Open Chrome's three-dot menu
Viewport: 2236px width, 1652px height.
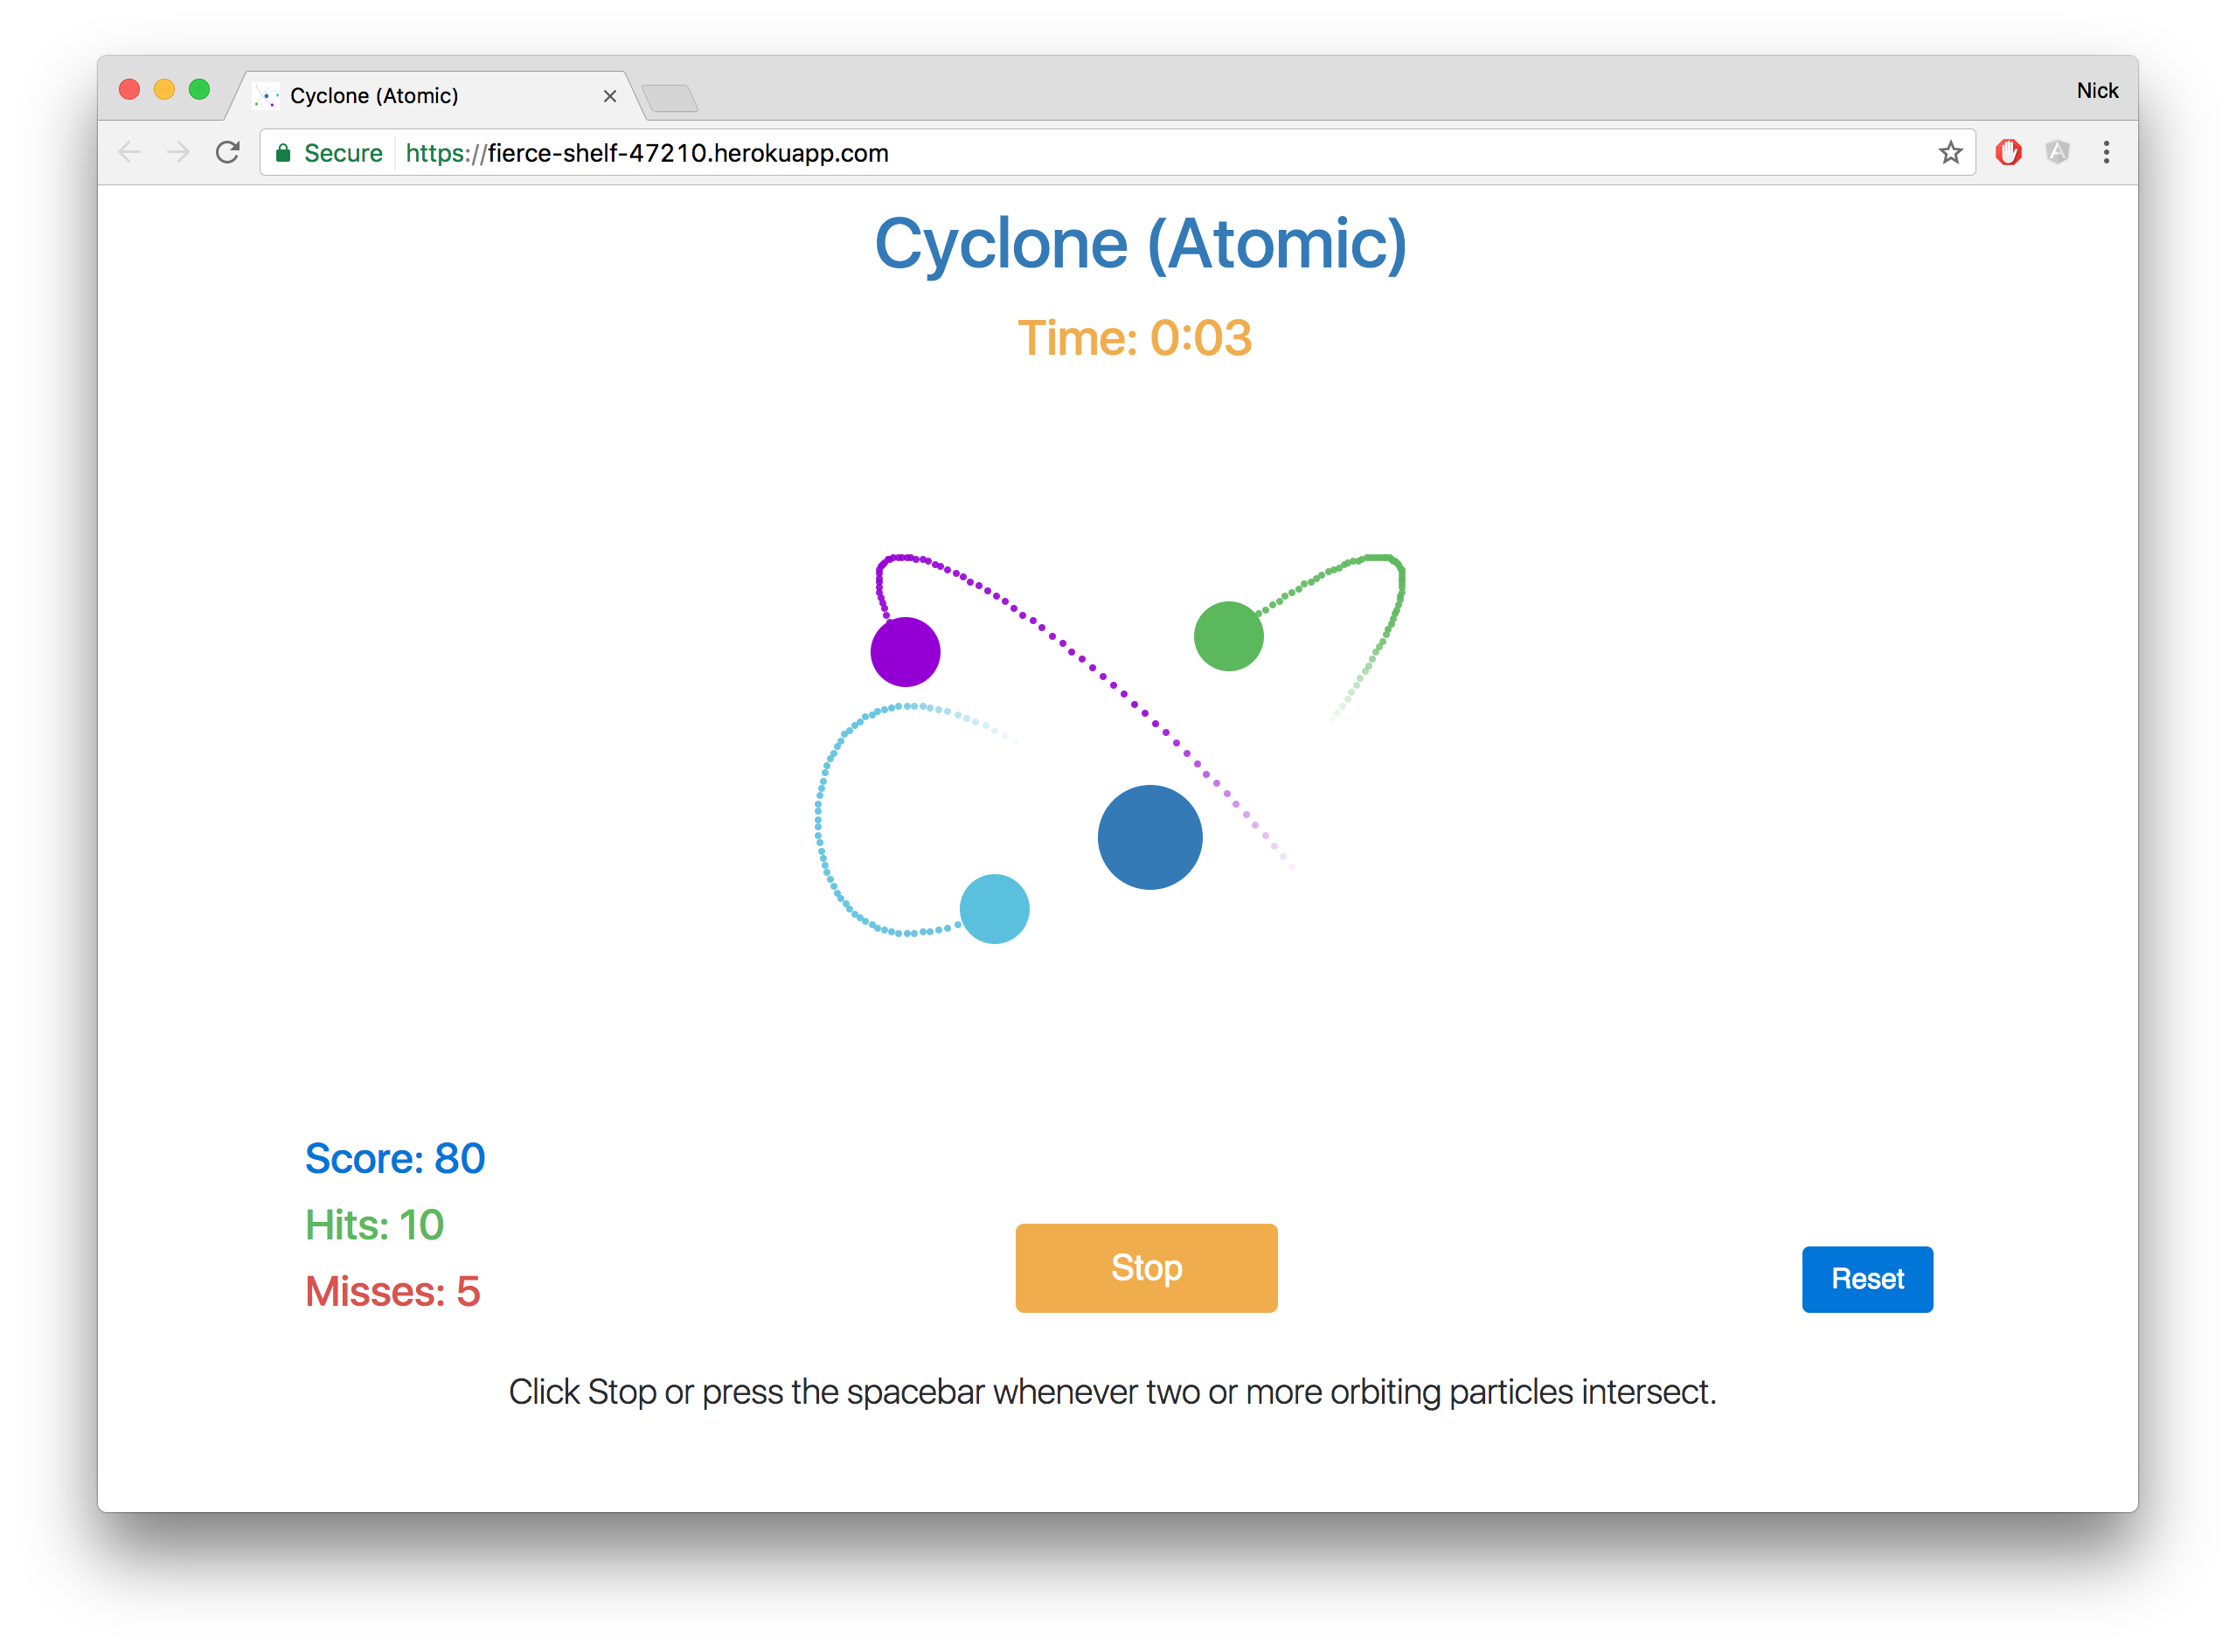2106,152
